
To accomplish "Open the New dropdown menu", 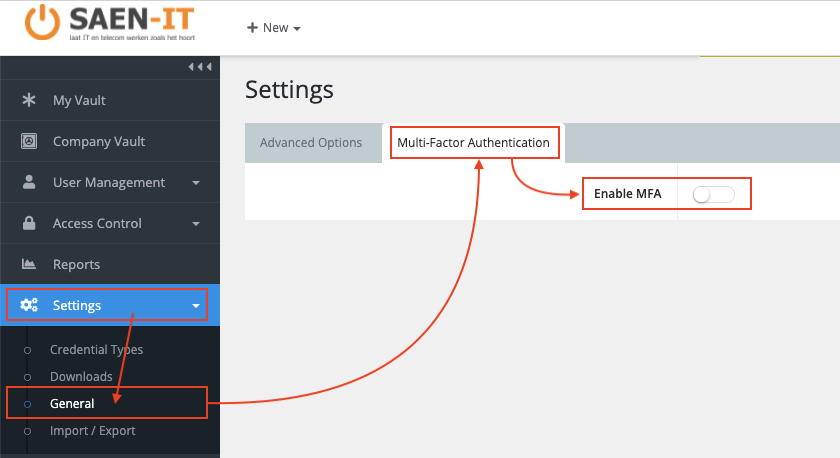I will [274, 28].
